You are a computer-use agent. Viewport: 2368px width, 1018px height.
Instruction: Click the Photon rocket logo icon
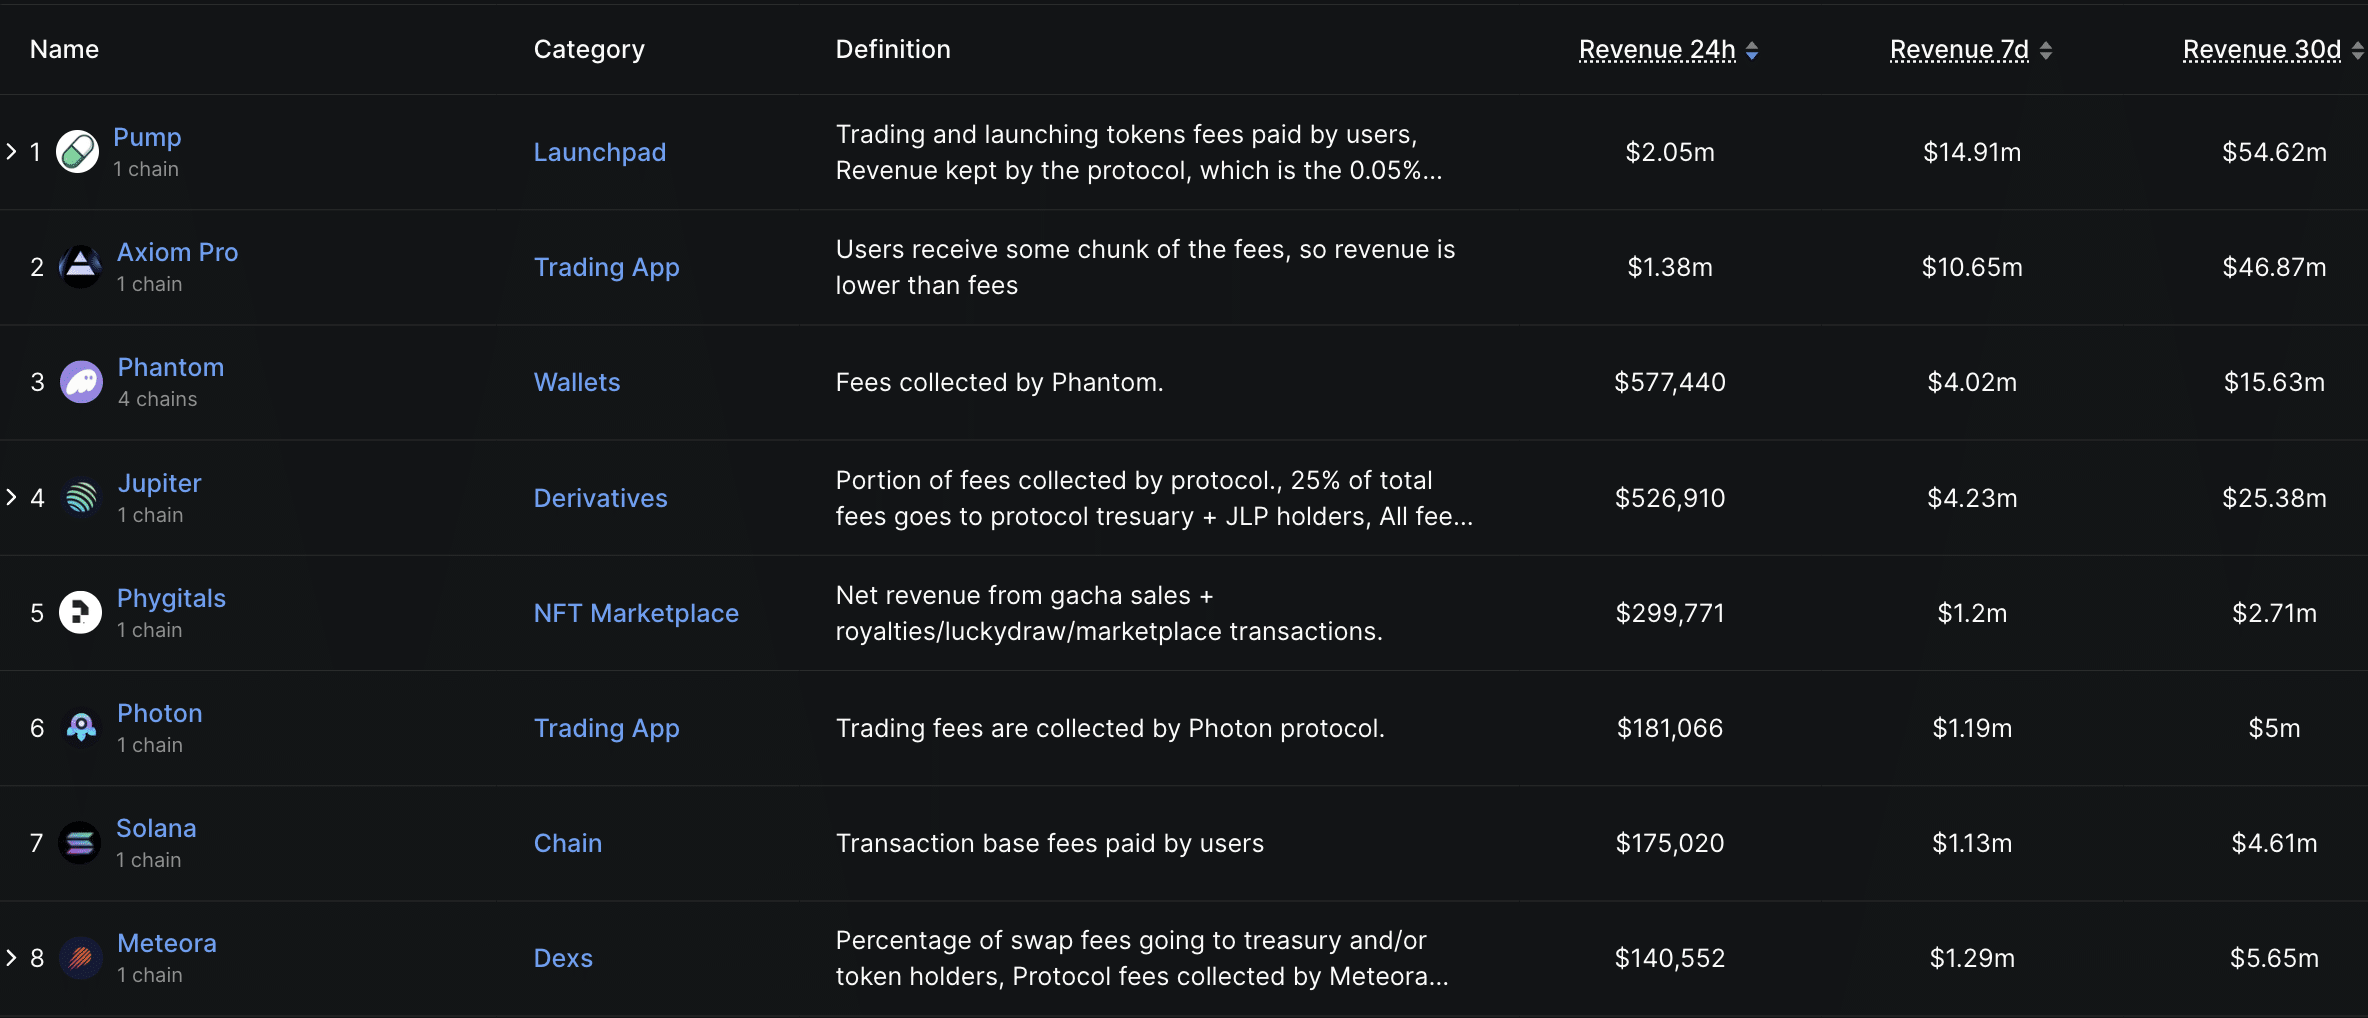coord(81,727)
